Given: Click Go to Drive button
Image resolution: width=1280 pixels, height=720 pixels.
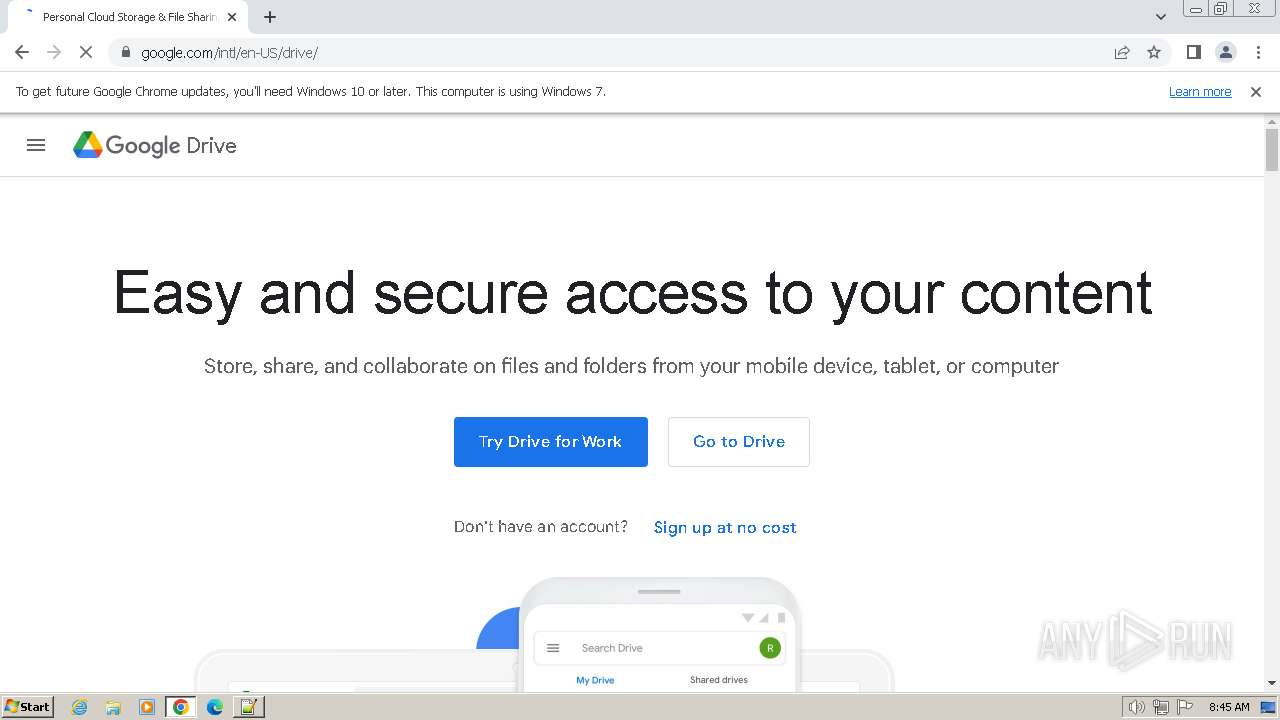Looking at the screenshot, I should [x=739, y=442].
